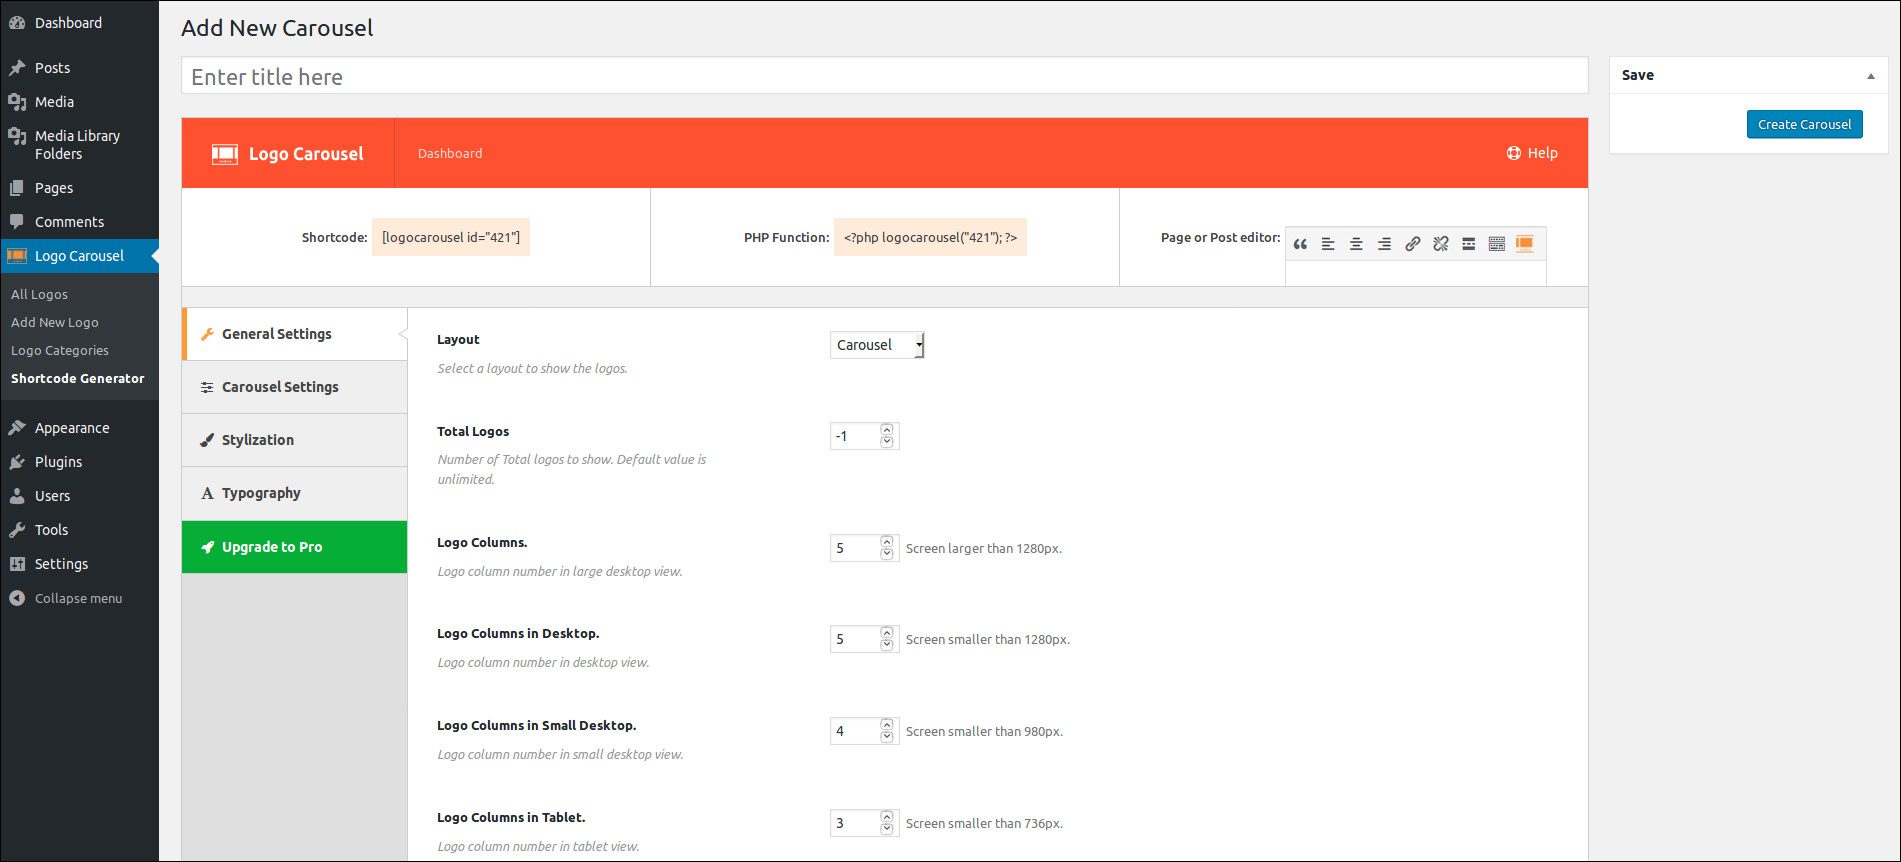1901x862 pixels.
Task: Increase the Total Logos value
Action: click(887, 430)
